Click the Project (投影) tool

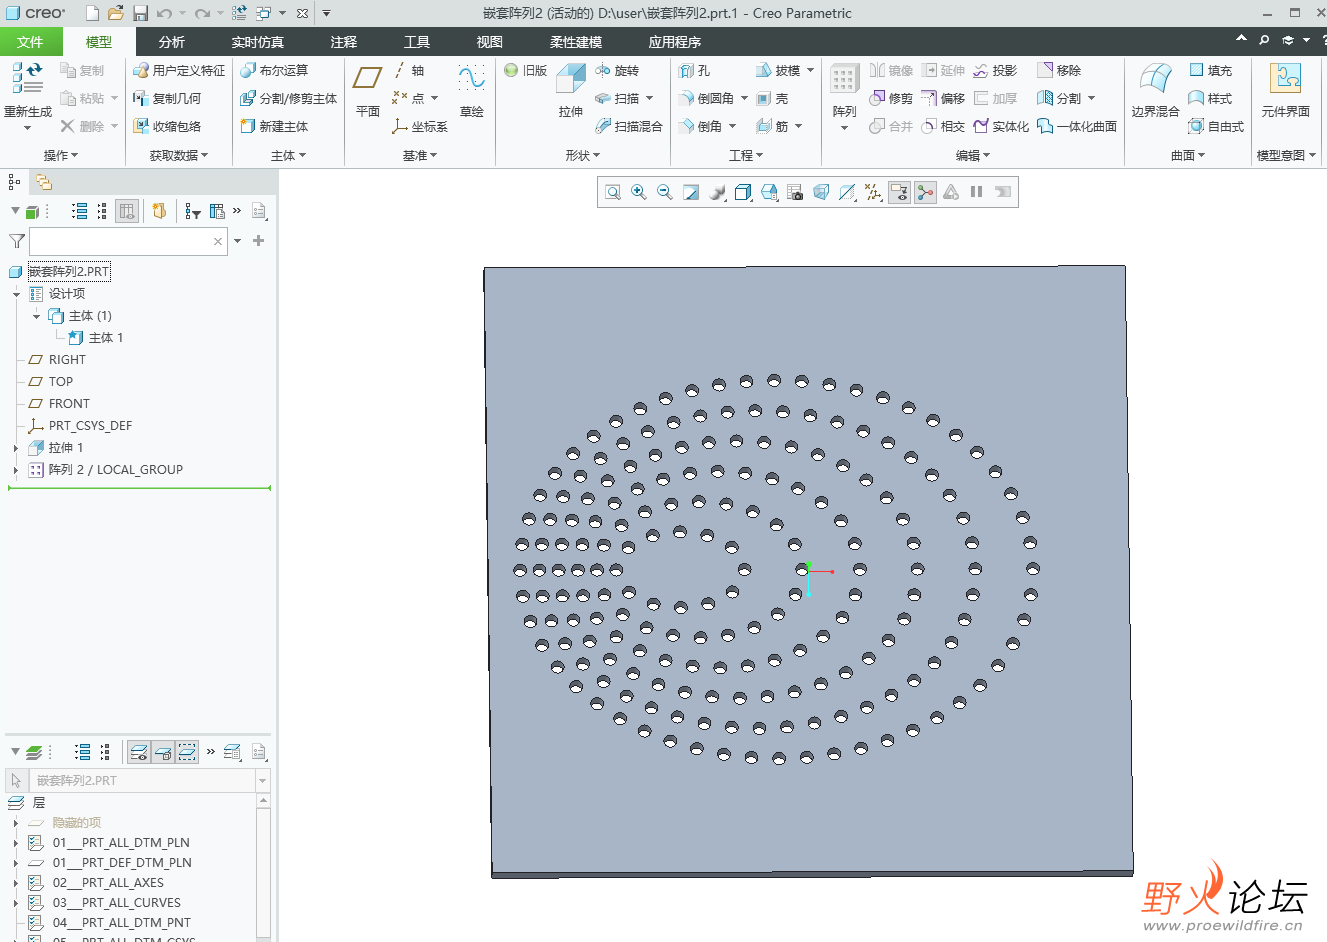point(995,70)
